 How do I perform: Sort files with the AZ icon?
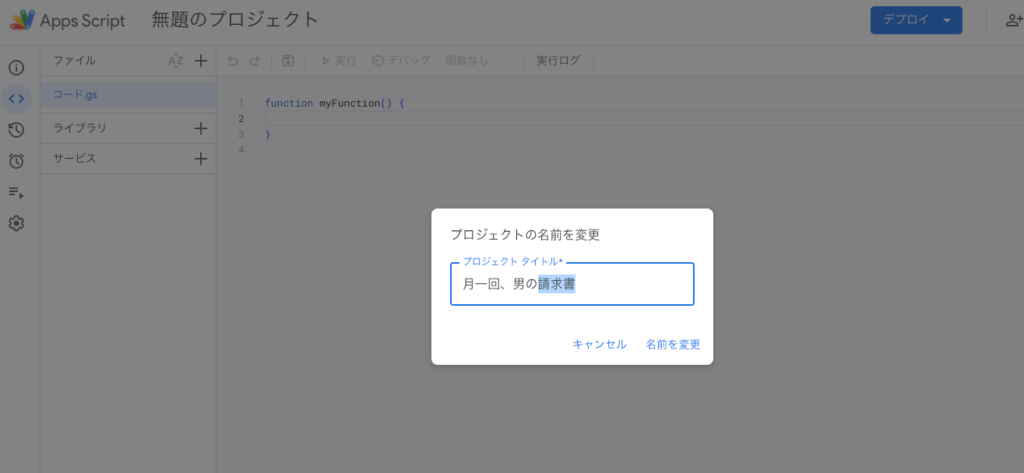point(176,61)
